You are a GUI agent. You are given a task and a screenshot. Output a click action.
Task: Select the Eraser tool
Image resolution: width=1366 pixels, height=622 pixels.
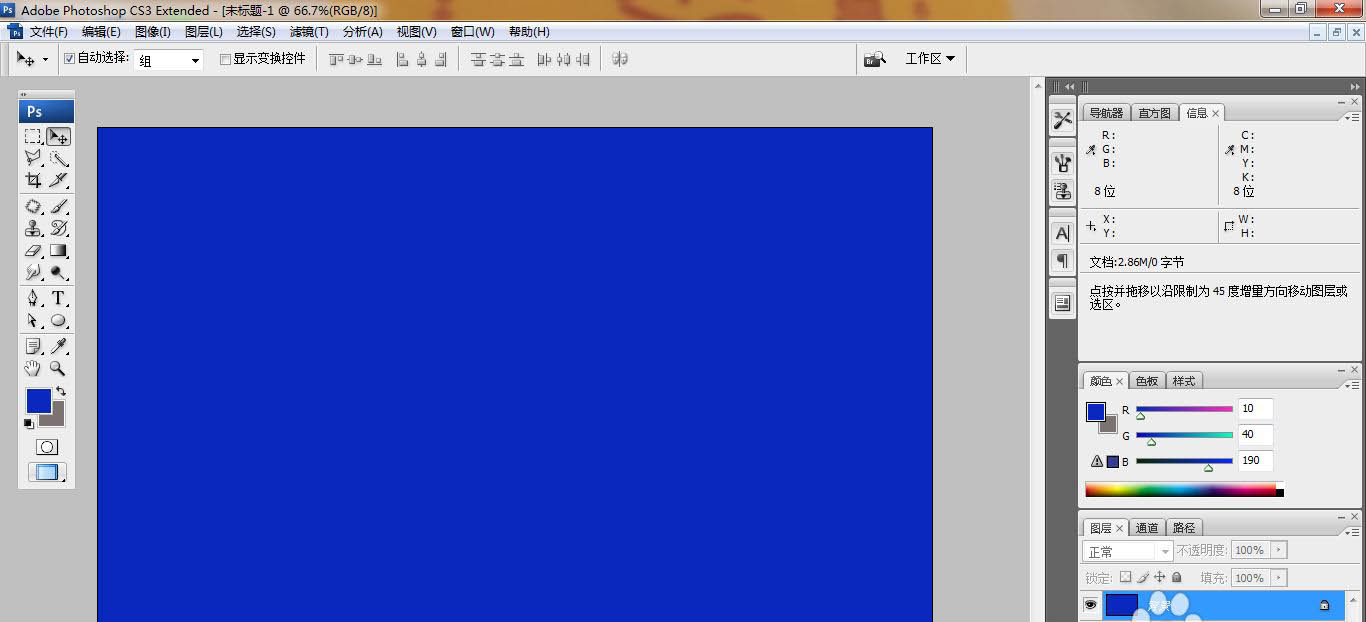point(33,251)
